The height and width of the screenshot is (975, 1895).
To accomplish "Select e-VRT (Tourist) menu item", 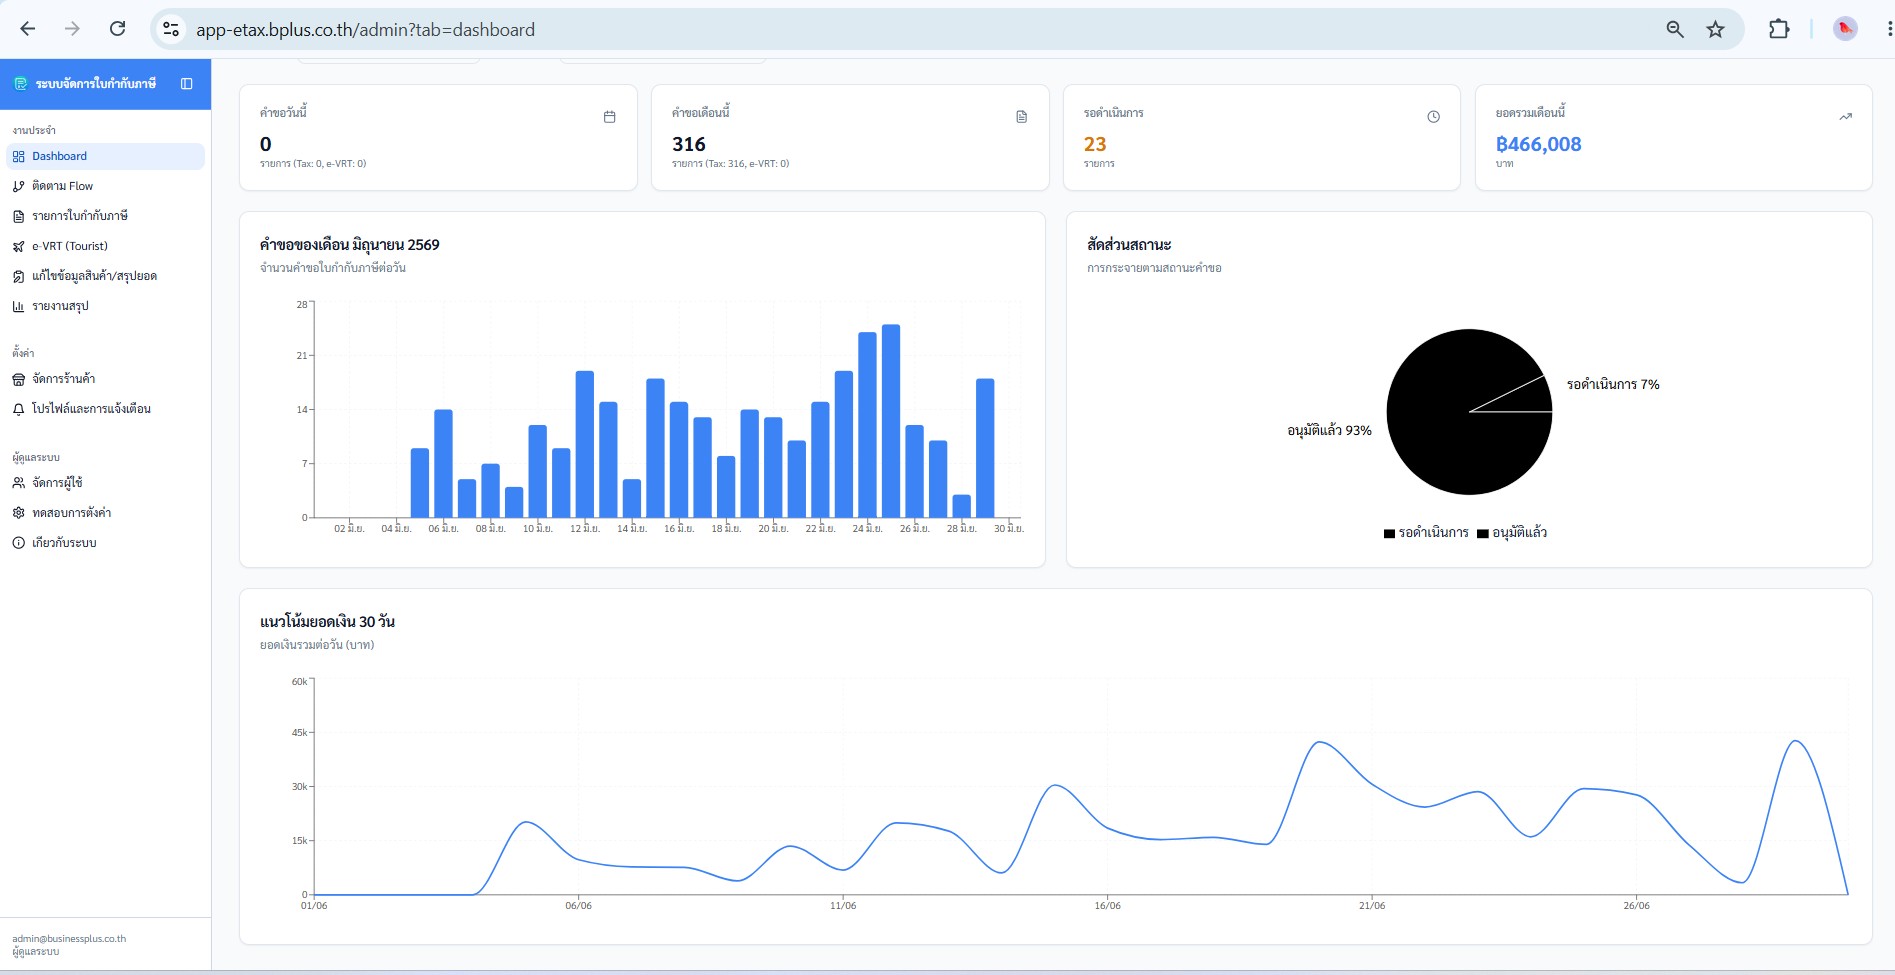I will pyautogui.click(x=106, y=246).
